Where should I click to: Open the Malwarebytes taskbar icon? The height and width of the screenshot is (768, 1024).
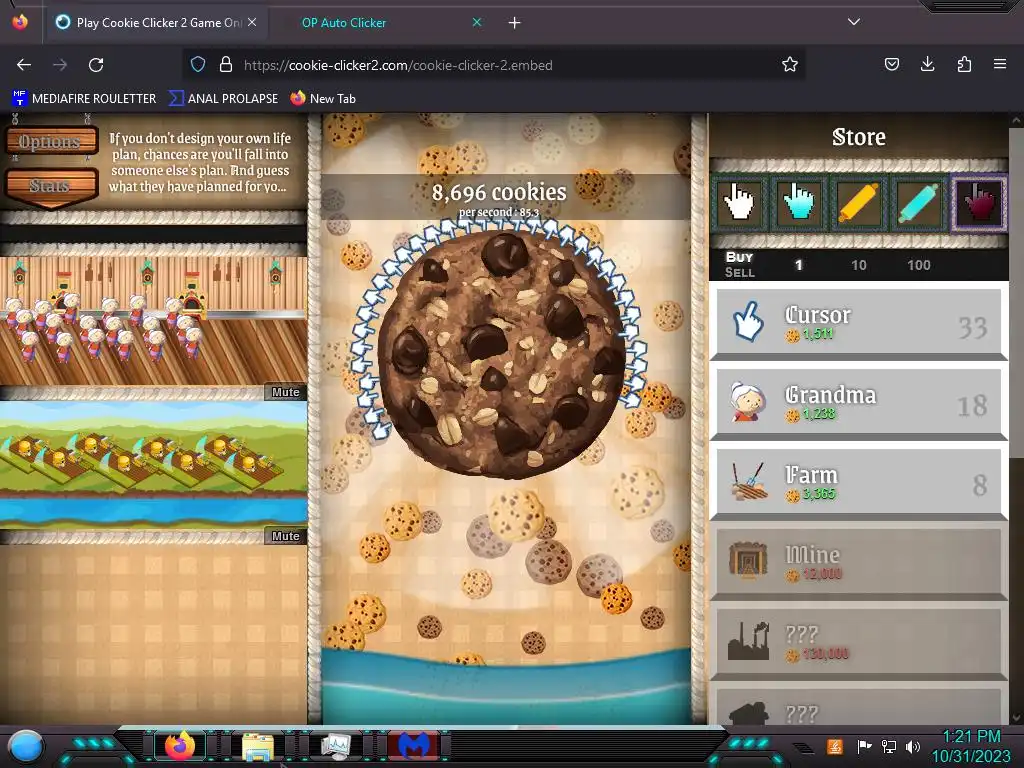[x=414, y=746]
